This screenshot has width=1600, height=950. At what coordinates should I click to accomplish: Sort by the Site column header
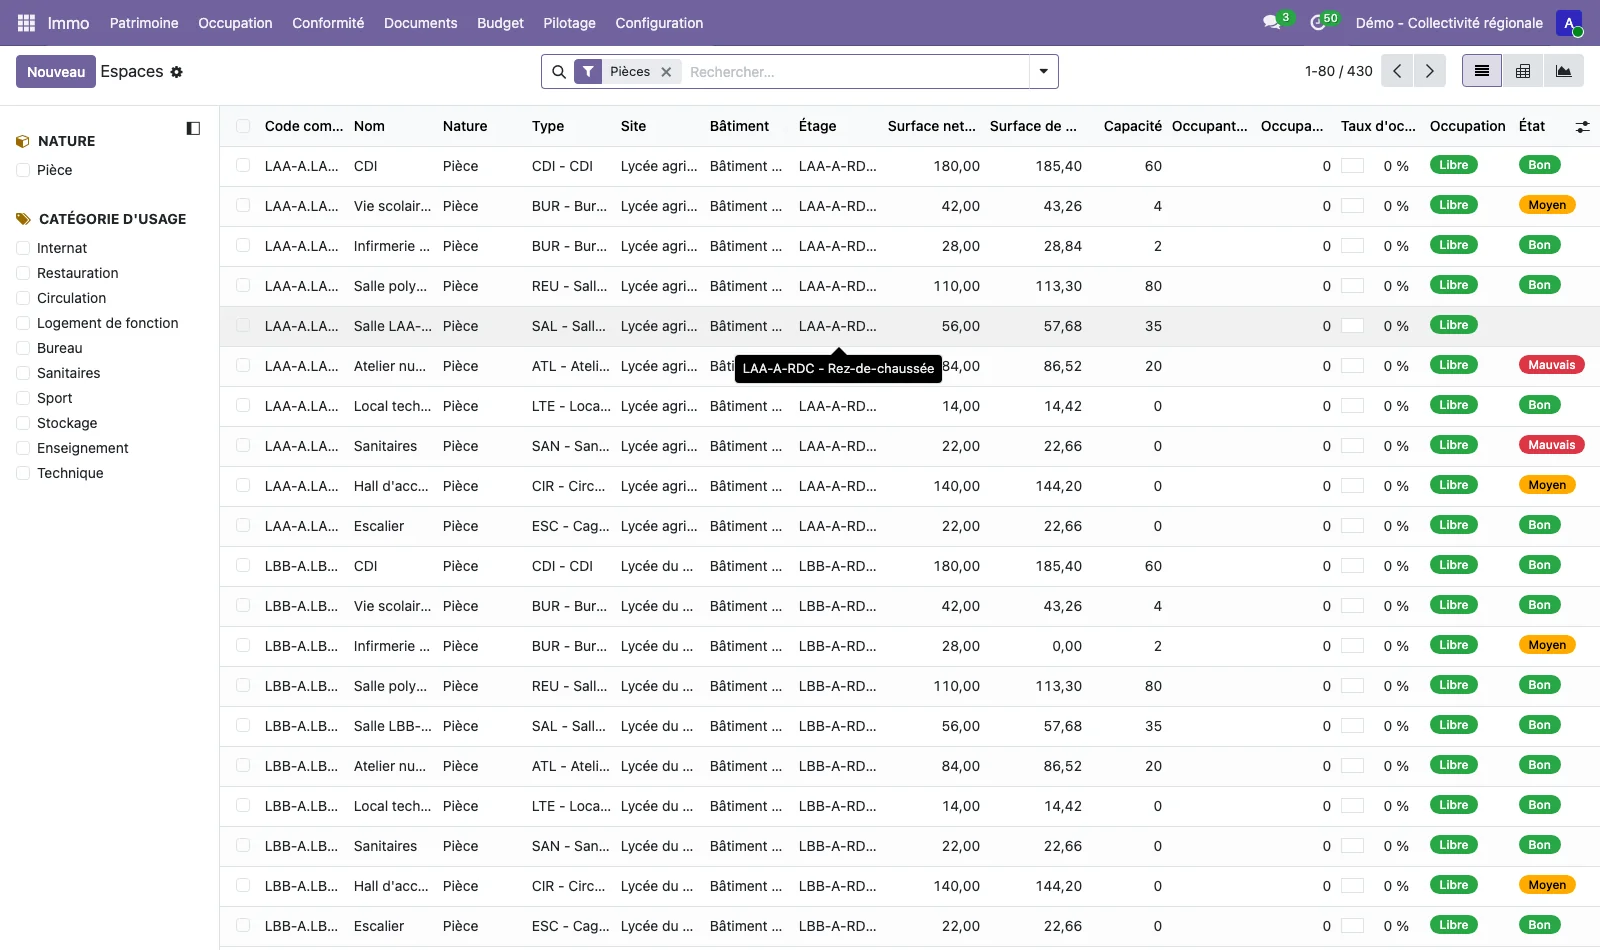[633, 126]
